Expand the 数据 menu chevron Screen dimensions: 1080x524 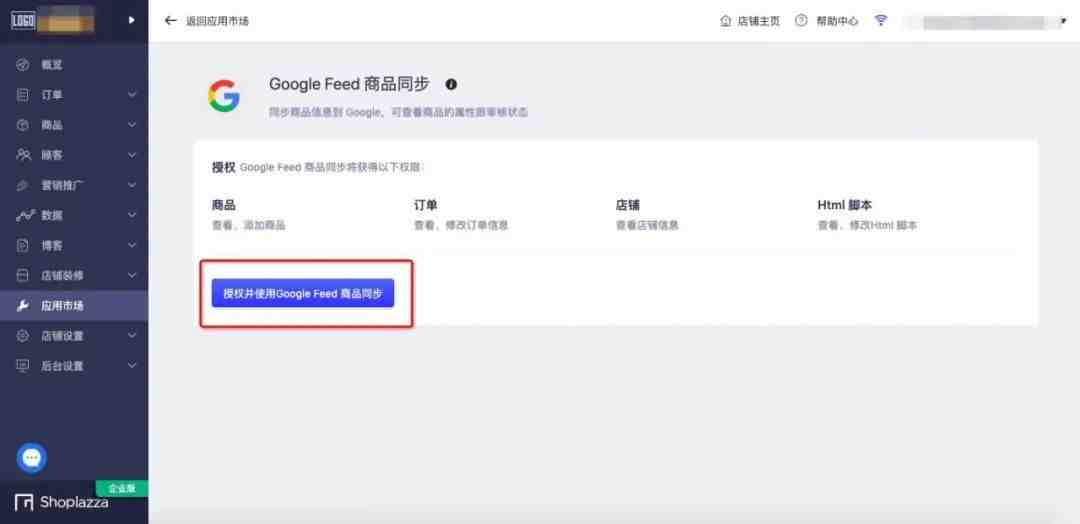(x=132, y=216)
